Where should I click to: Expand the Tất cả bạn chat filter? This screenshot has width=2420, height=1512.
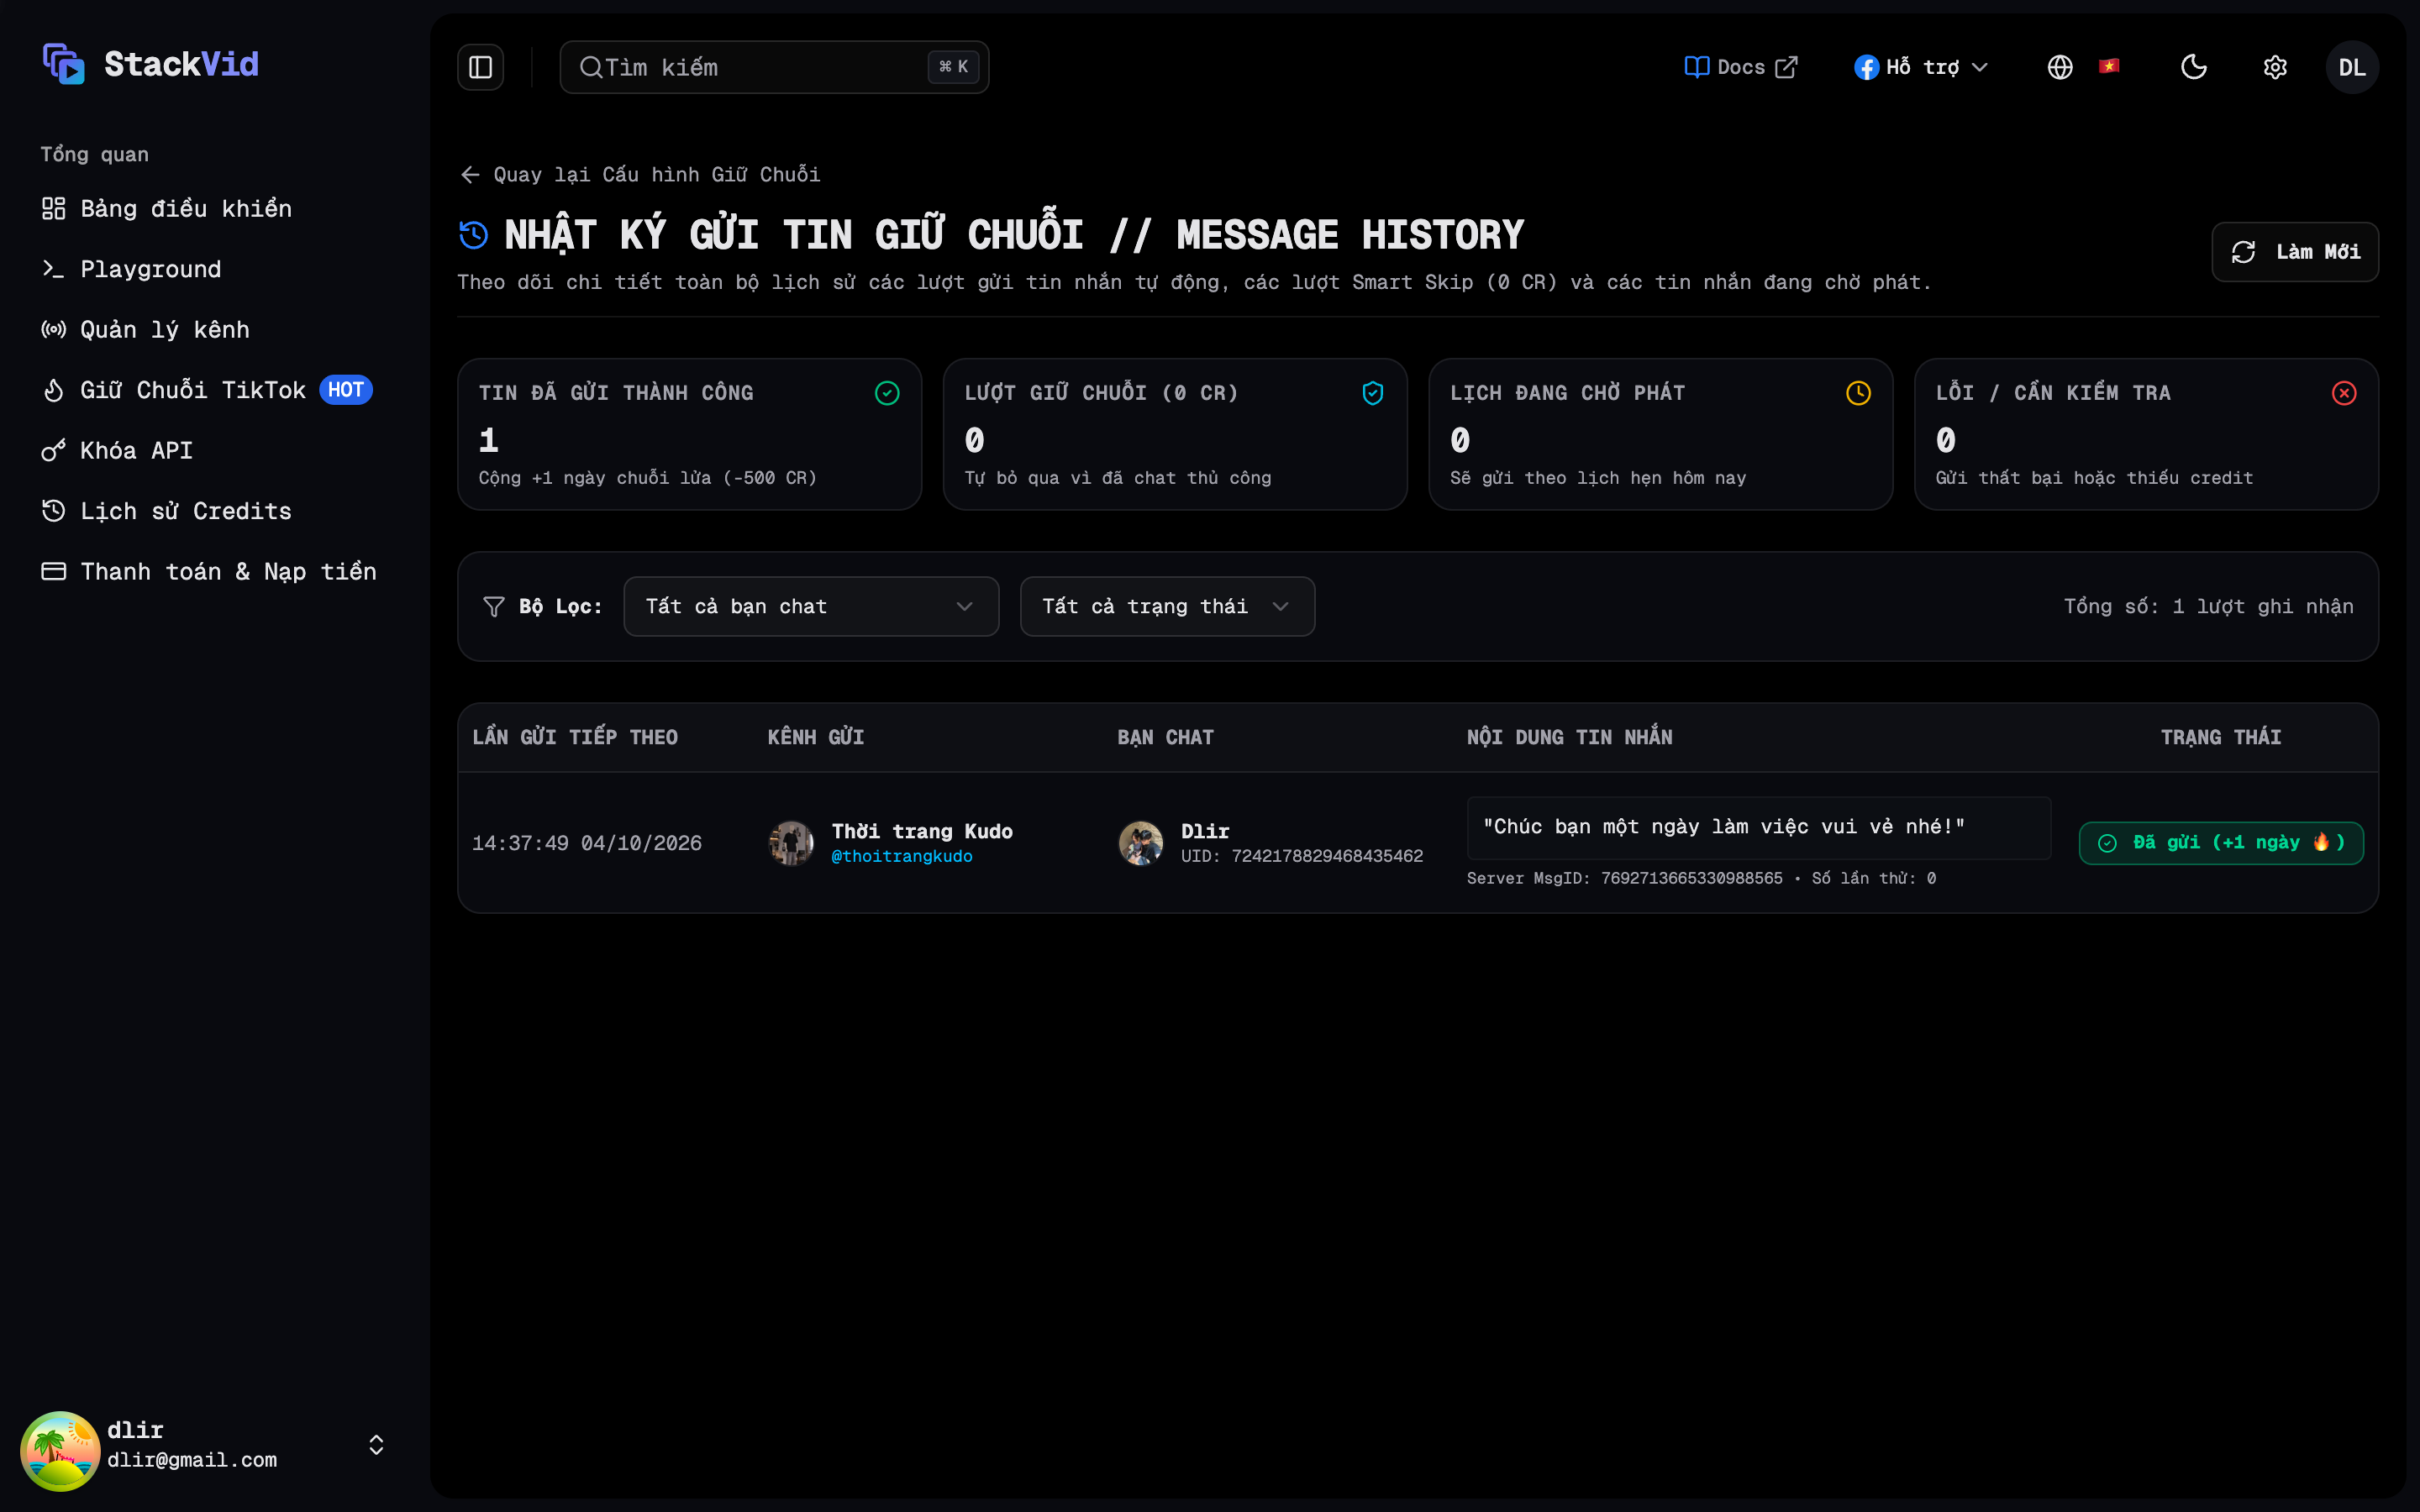[x=811, y=606]
